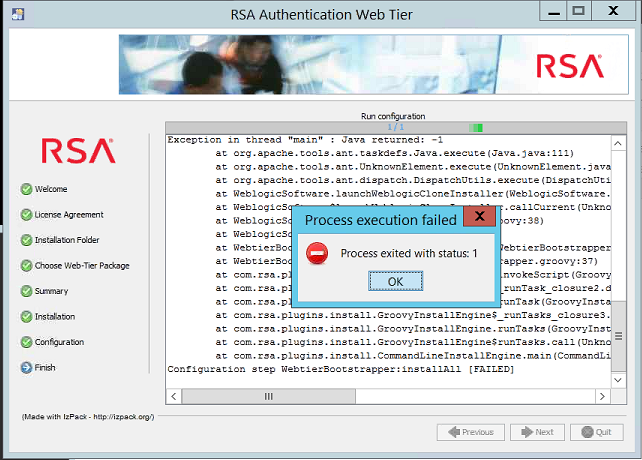The image size is (642, 460).
Task: Click the Choose Web-Tier Package checkmark icon
Action: pos(26,266)
